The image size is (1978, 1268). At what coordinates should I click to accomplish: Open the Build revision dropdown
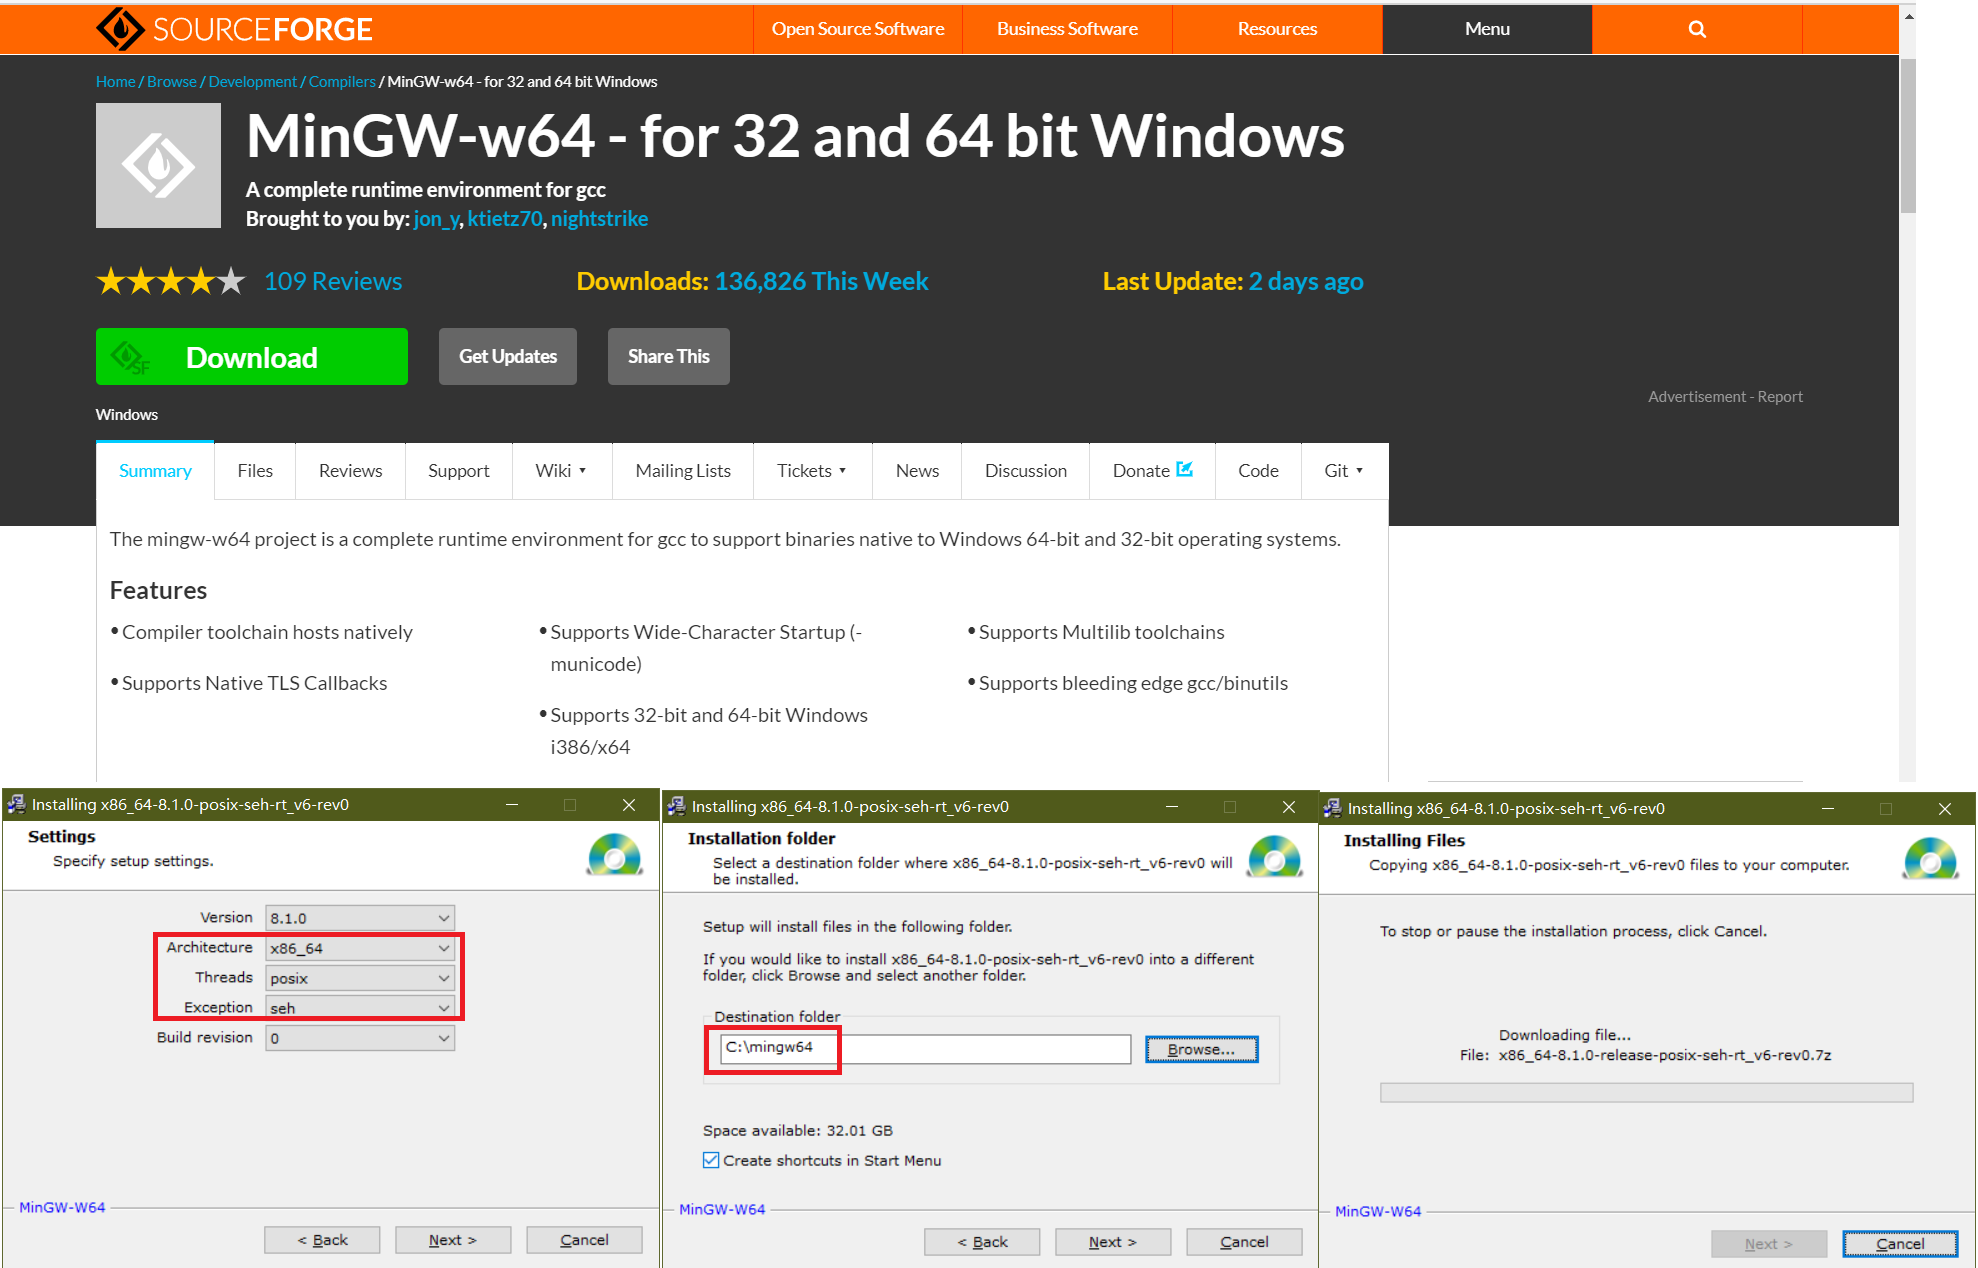(x=360, y=1038)
